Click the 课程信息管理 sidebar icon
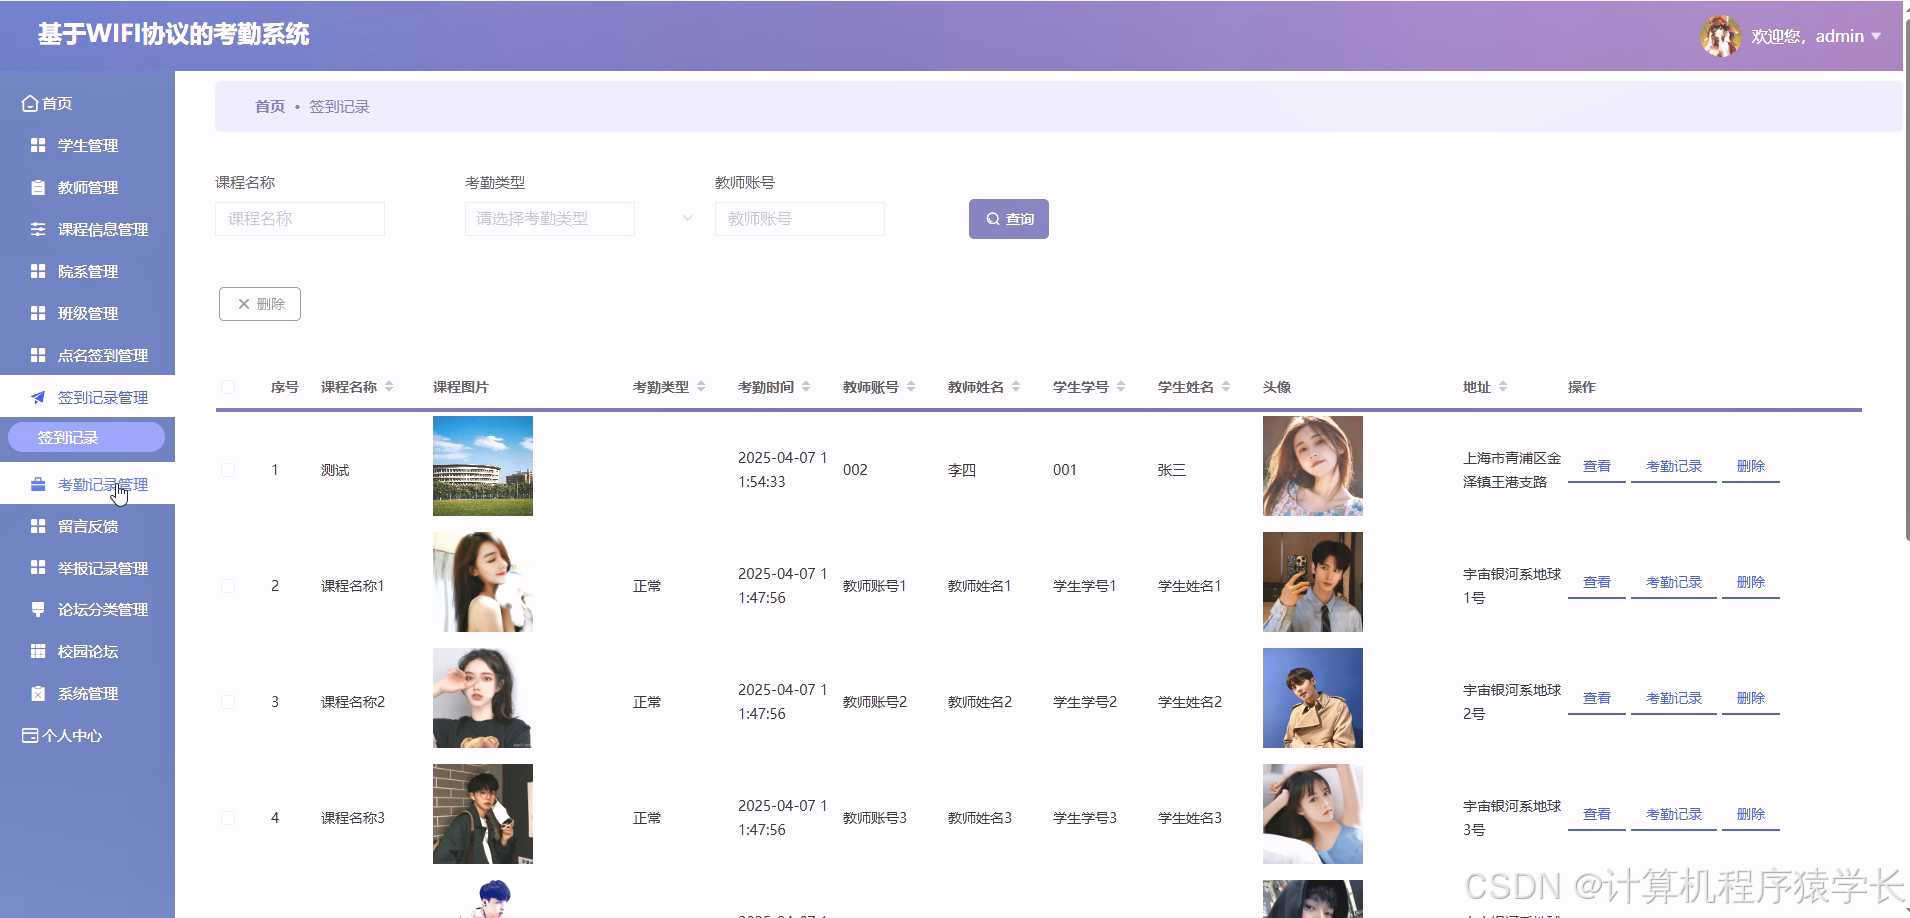Screen dimensions: 1910x918 tap(37, 229)
